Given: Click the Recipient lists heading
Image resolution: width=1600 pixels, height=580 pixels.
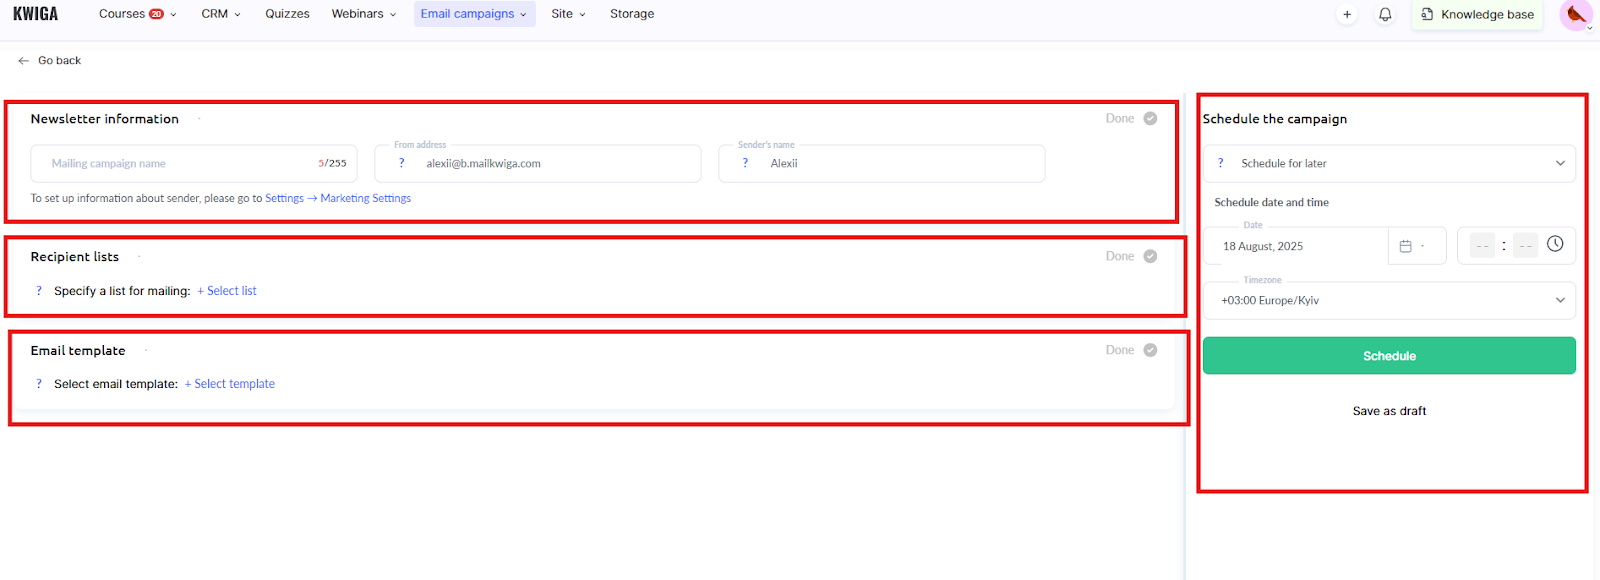Looking at the screenshot, I should point(75,257).
